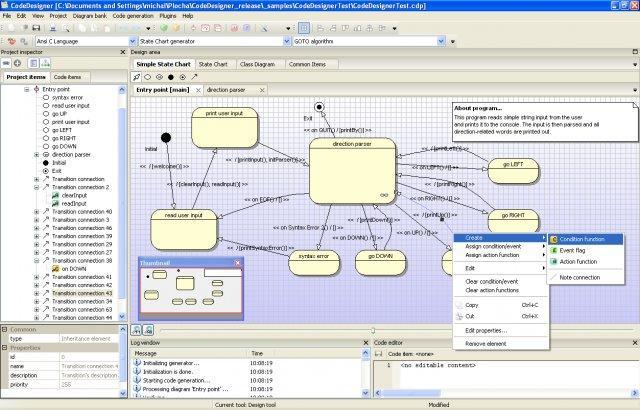This screenshot has width=640, height=410.
Task: Click the second zoom magnifier button below diagram
Action: point(148,330)
